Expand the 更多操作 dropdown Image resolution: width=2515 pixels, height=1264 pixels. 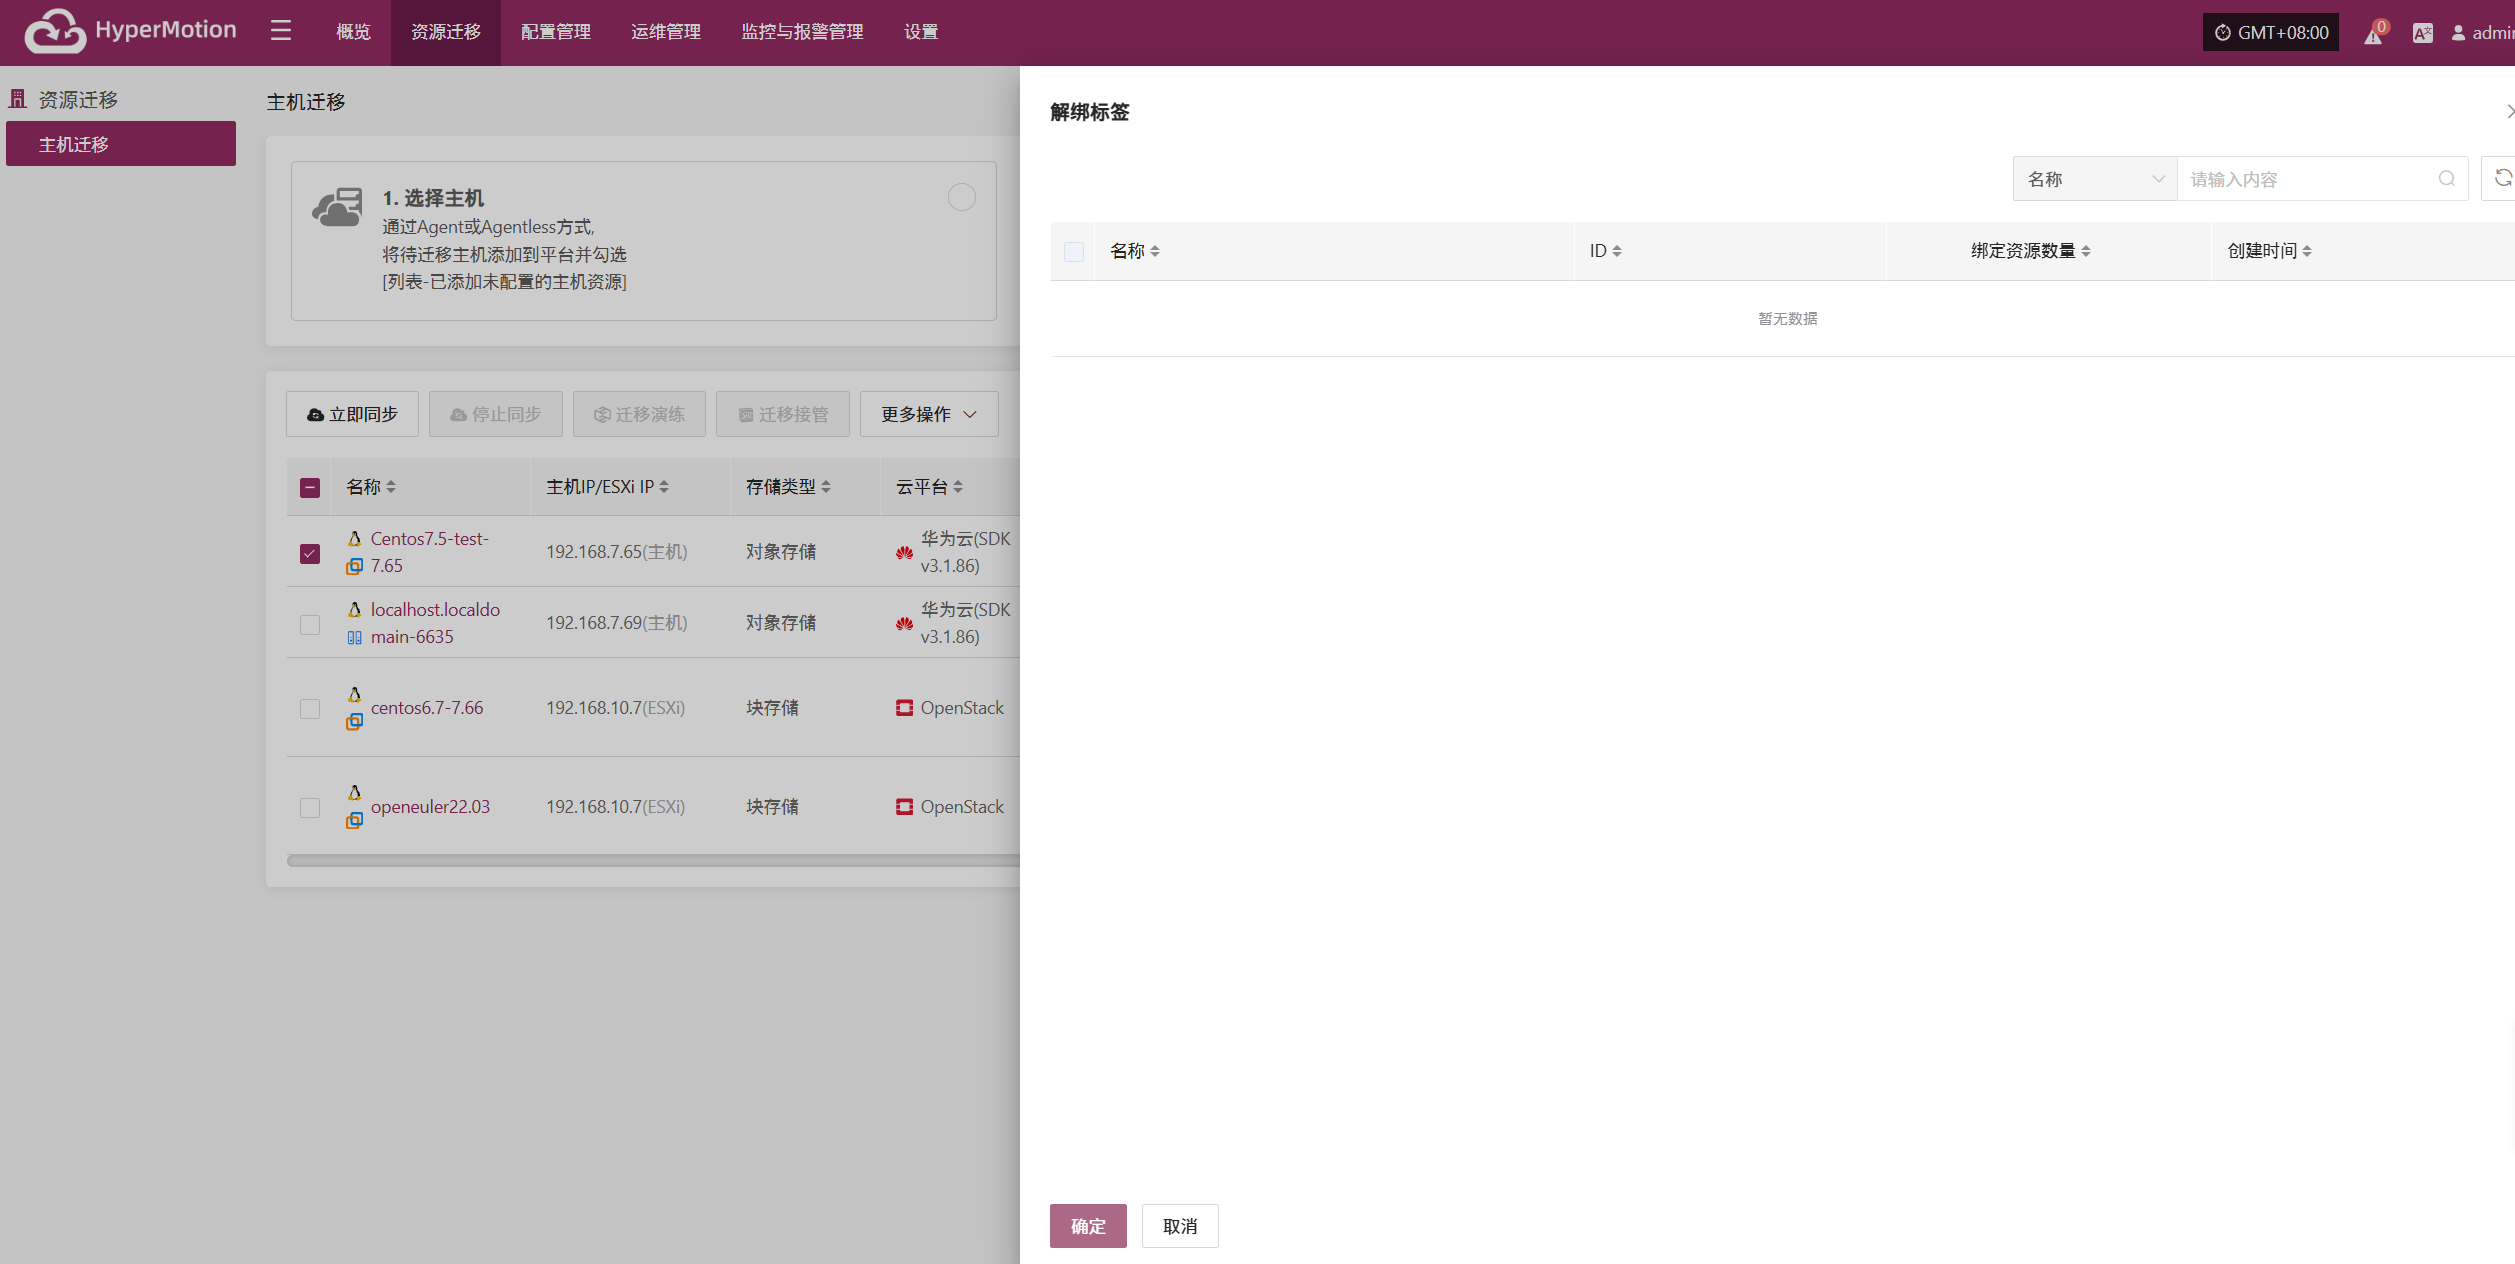(929, 414)
